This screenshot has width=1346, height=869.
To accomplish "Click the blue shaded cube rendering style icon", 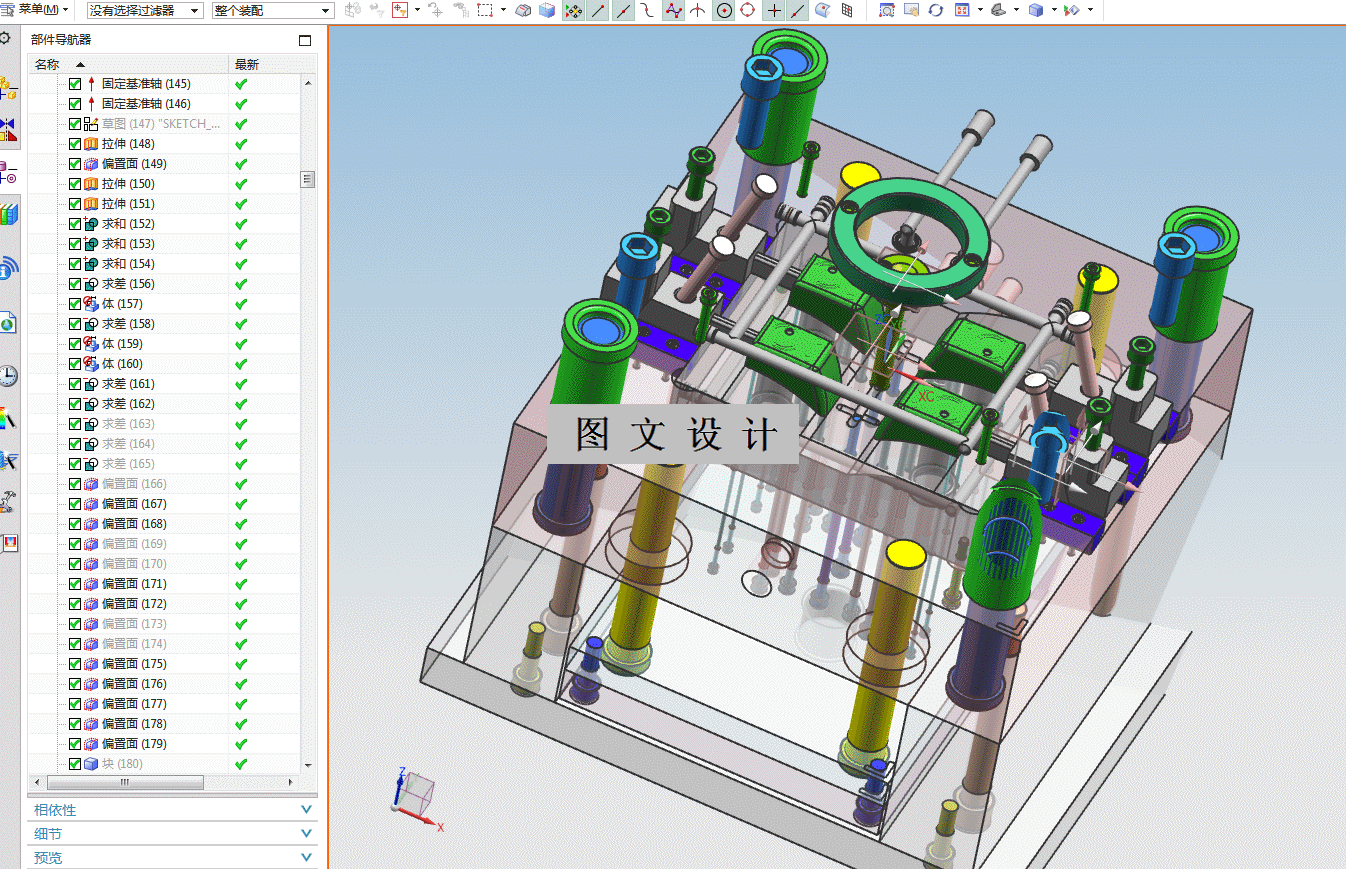I will point(1036,10).
